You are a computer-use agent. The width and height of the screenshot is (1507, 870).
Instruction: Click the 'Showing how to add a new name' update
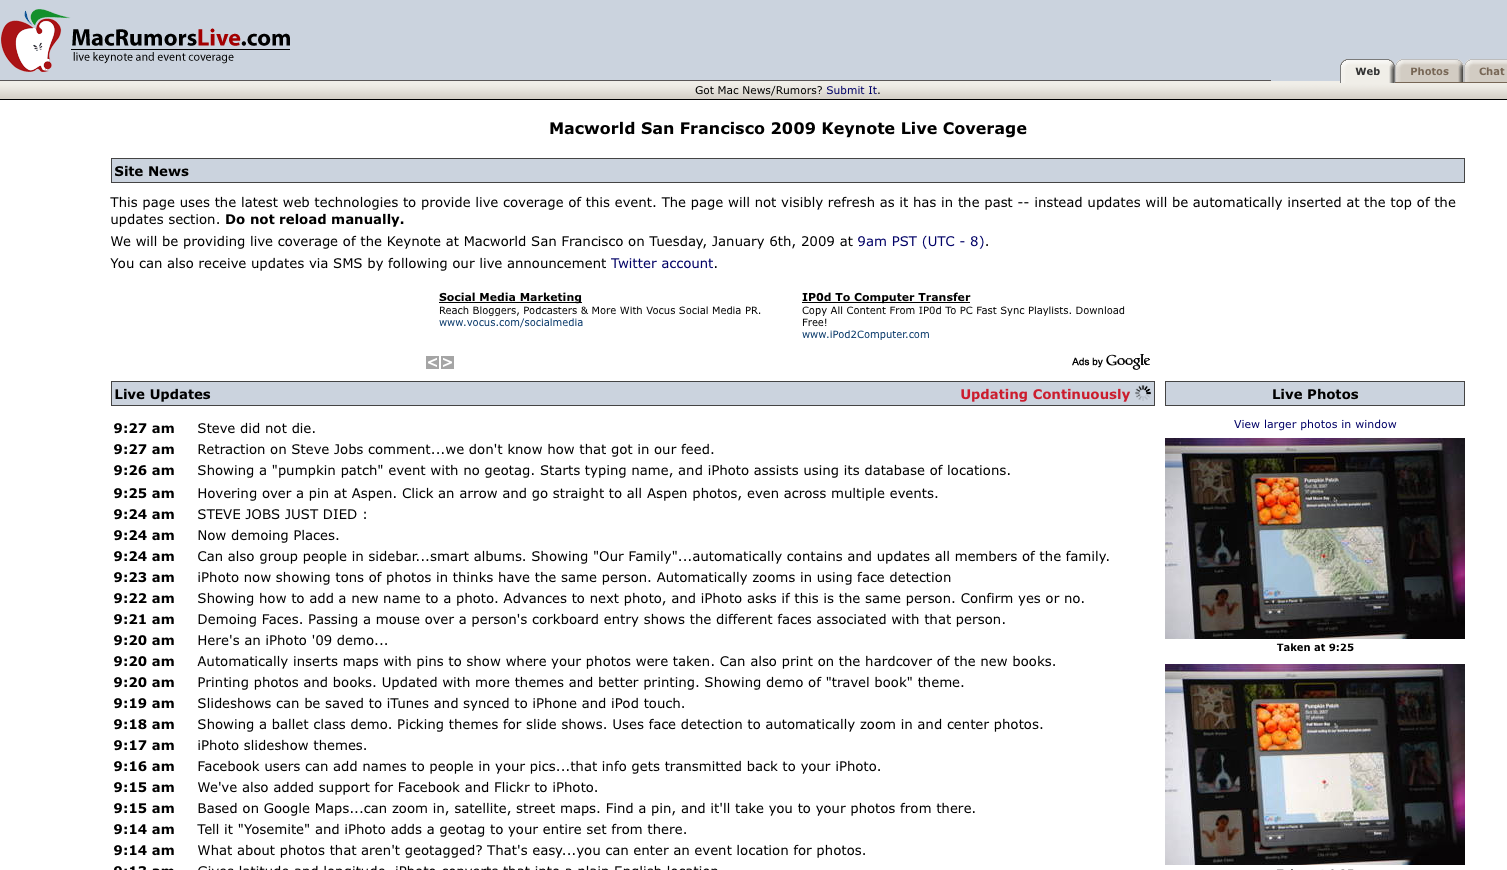[641, 598]
